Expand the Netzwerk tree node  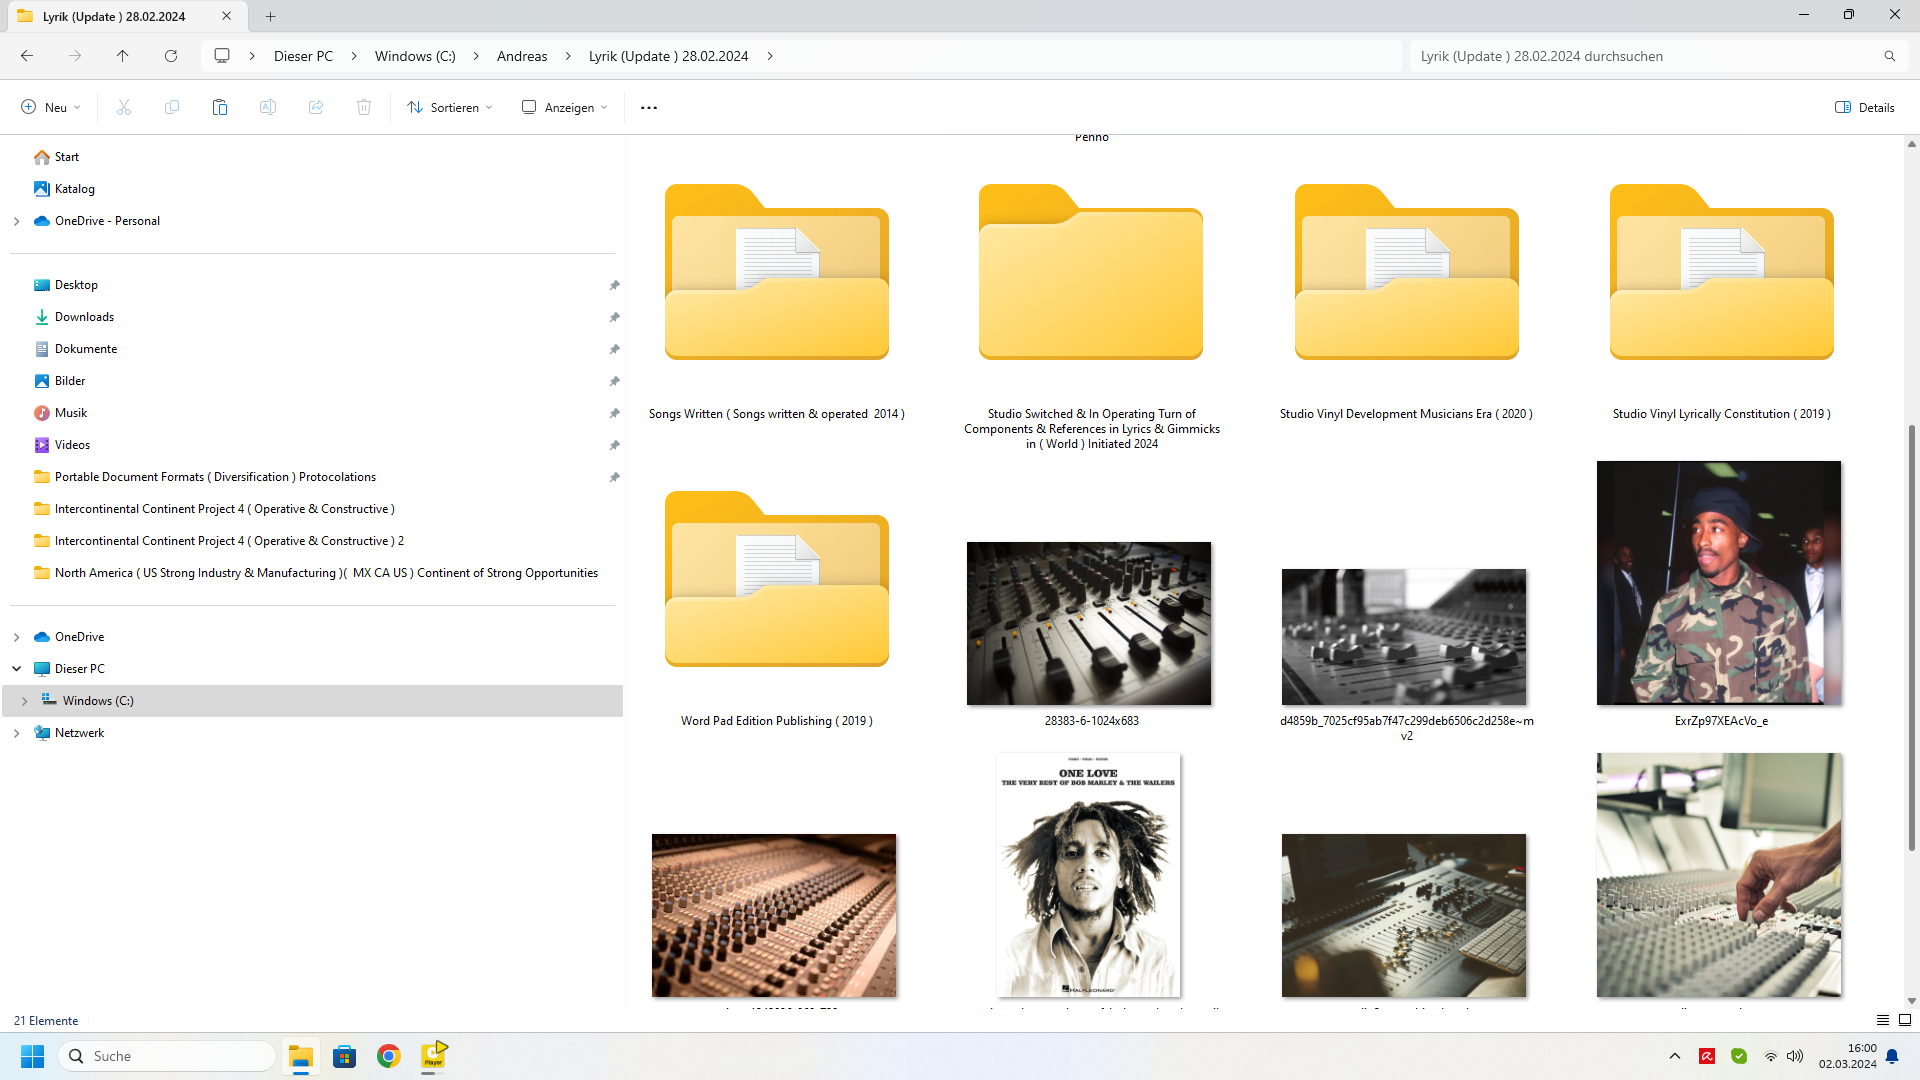coord(17,733)
